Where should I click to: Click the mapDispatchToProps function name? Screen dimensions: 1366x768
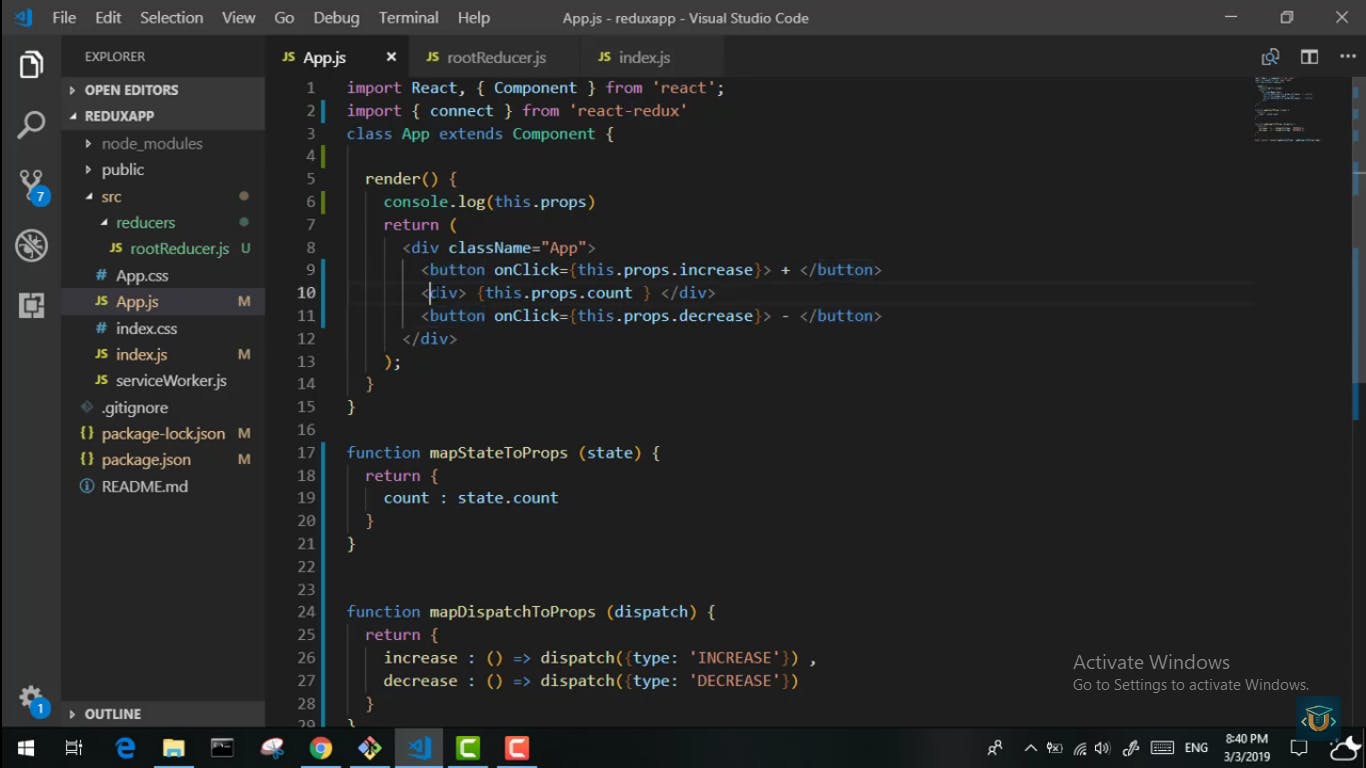512,612
